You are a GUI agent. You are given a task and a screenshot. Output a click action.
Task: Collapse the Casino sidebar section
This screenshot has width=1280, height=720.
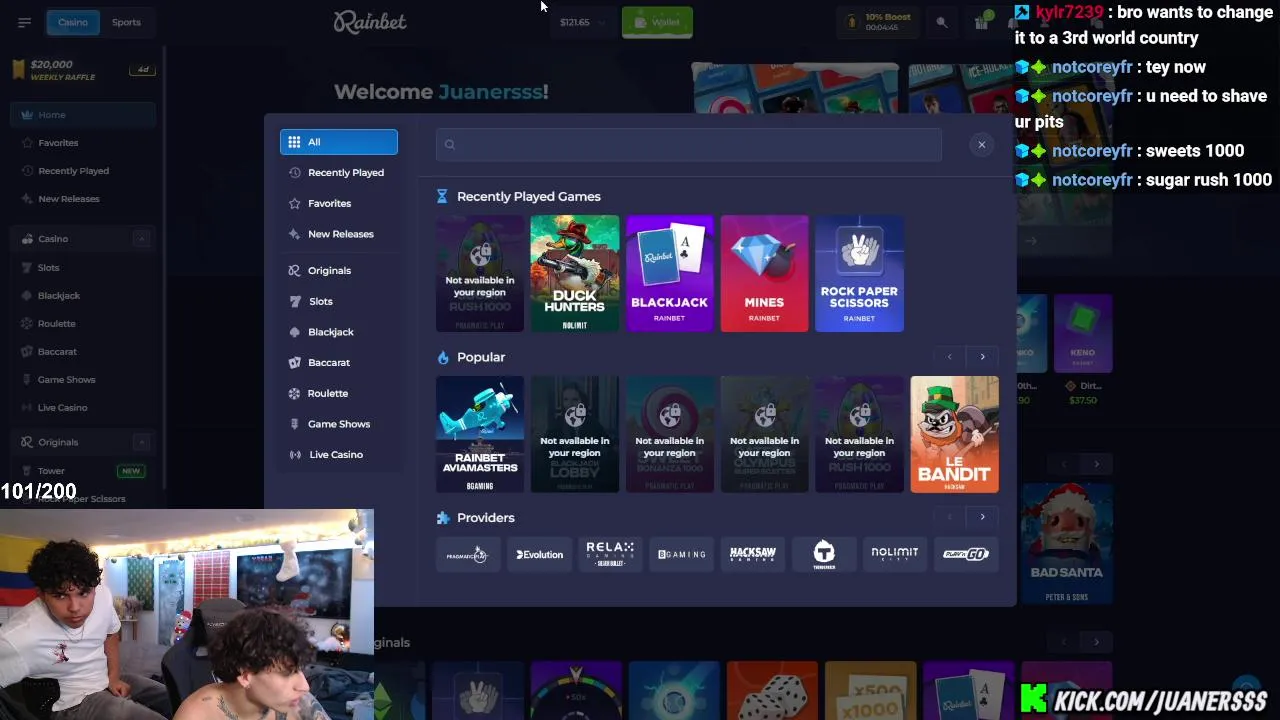141,239
